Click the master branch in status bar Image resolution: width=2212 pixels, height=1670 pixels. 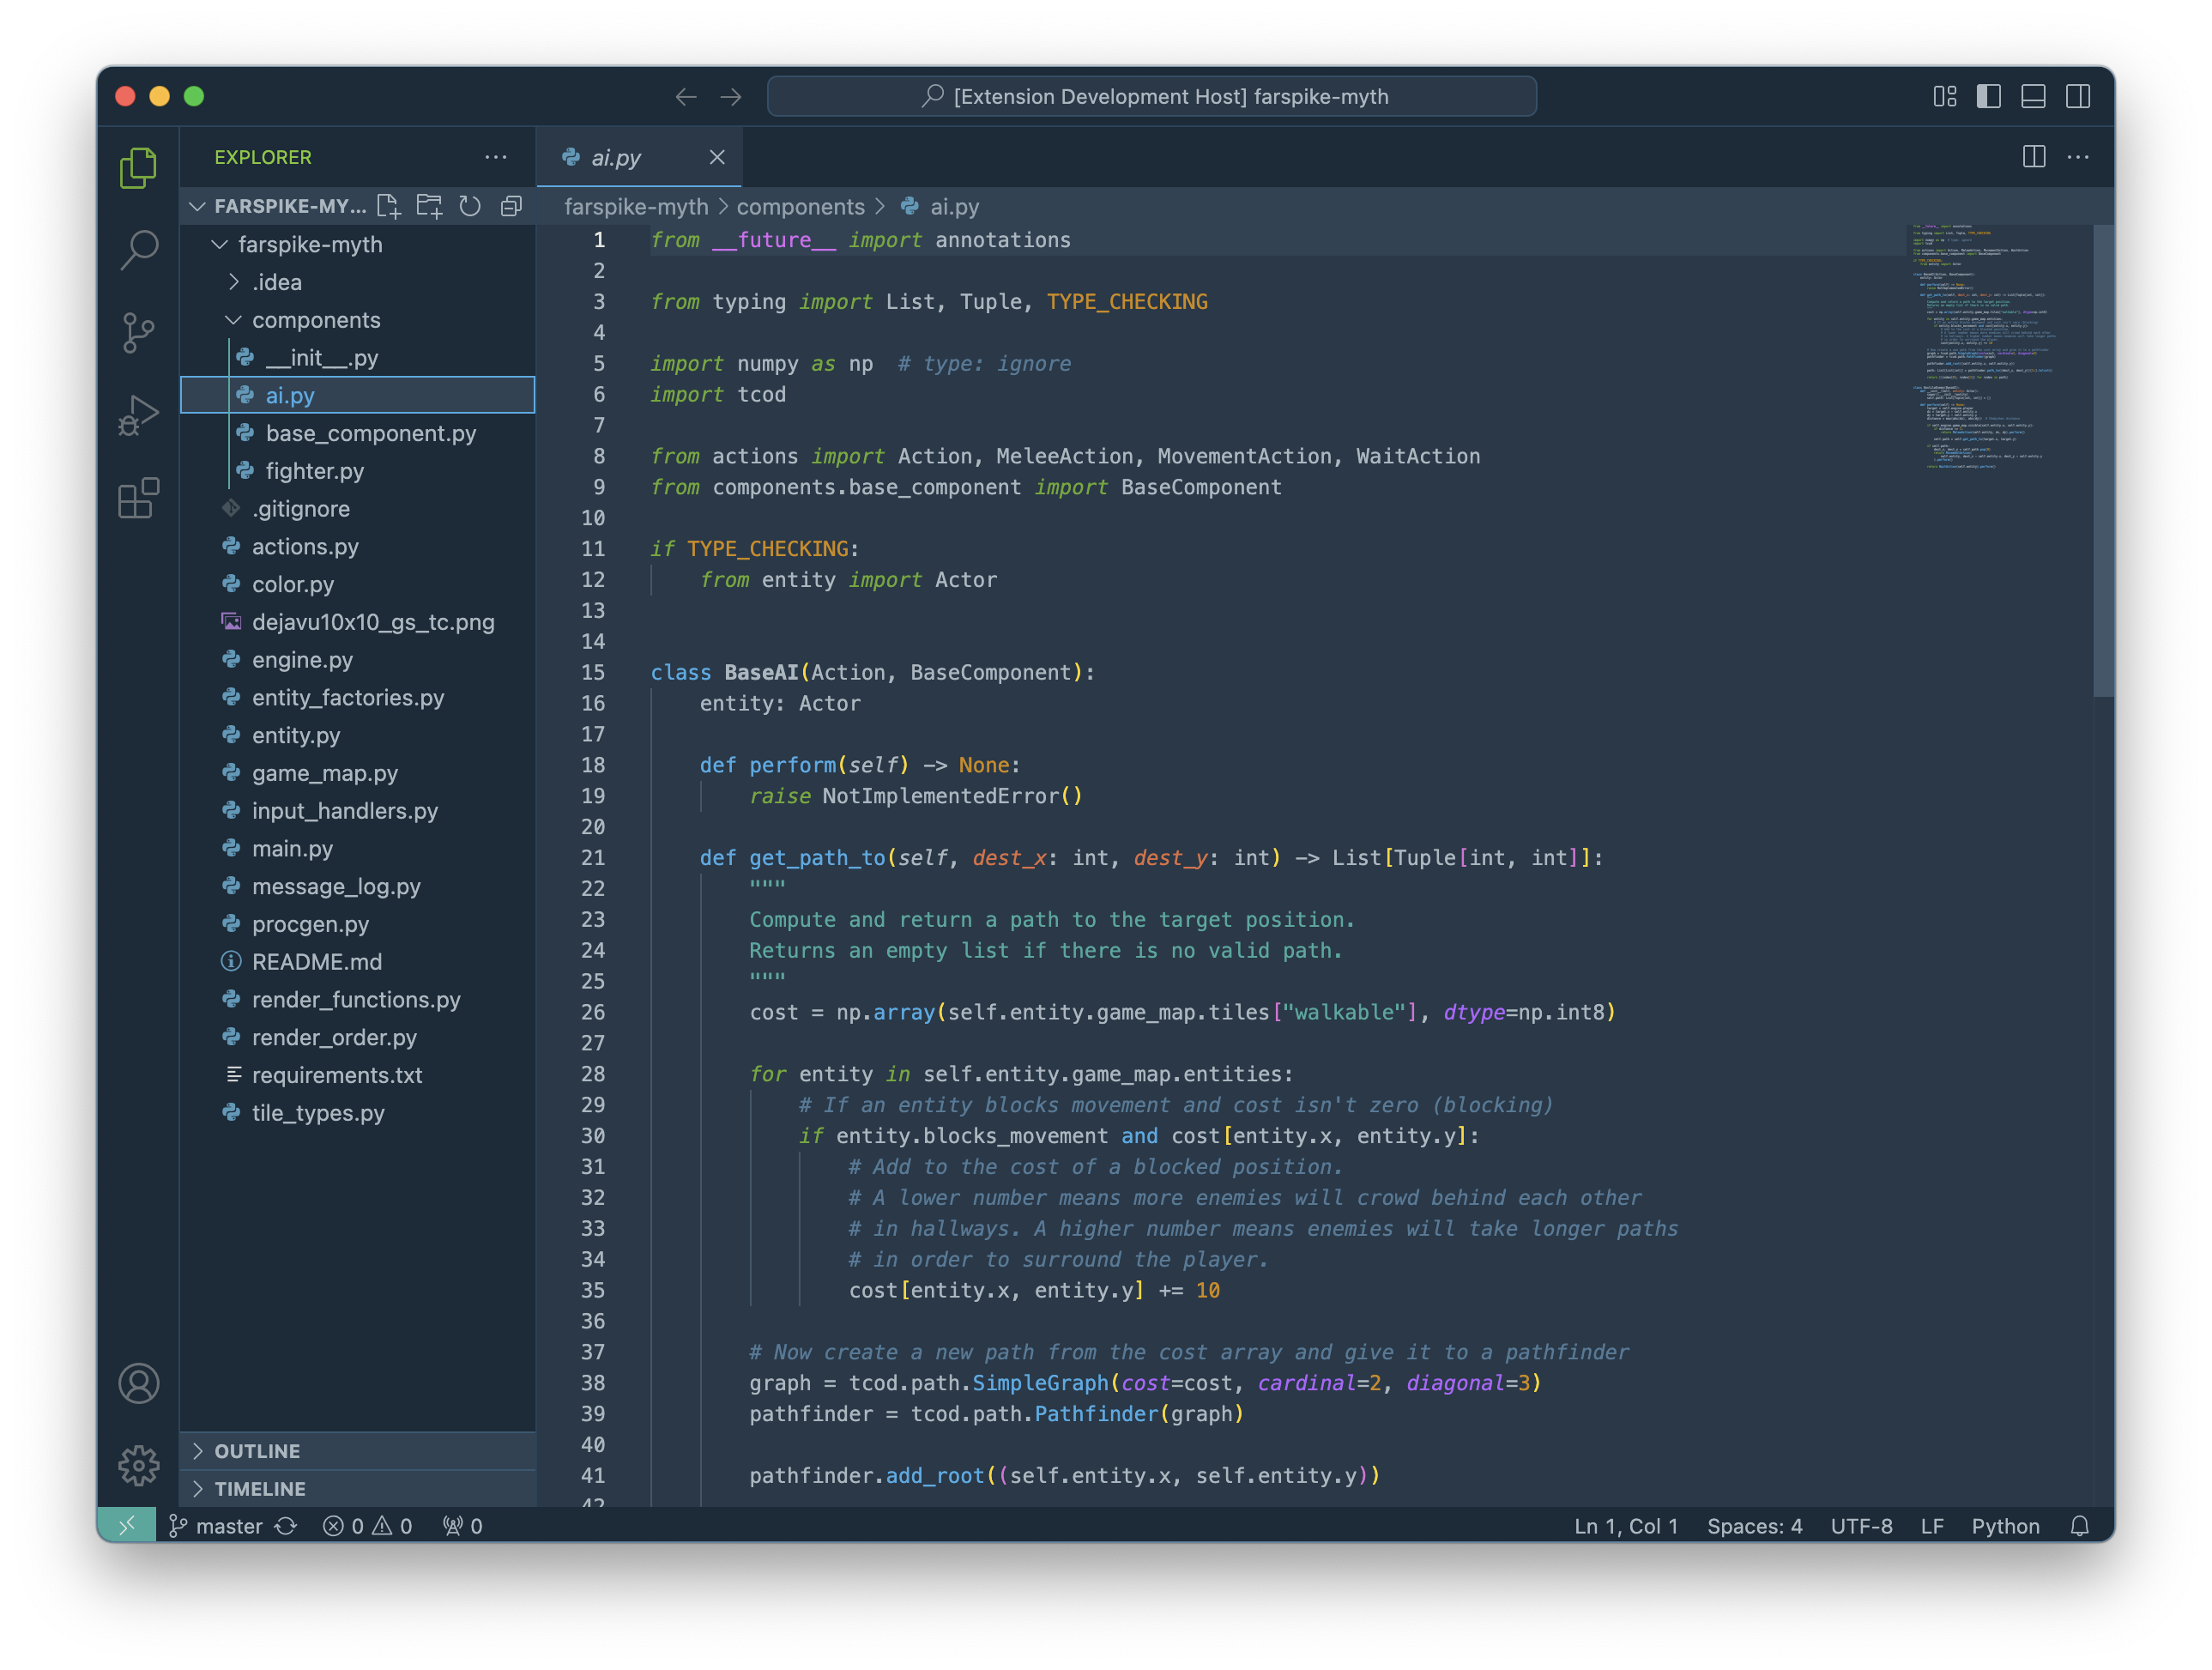point(228,1526)
